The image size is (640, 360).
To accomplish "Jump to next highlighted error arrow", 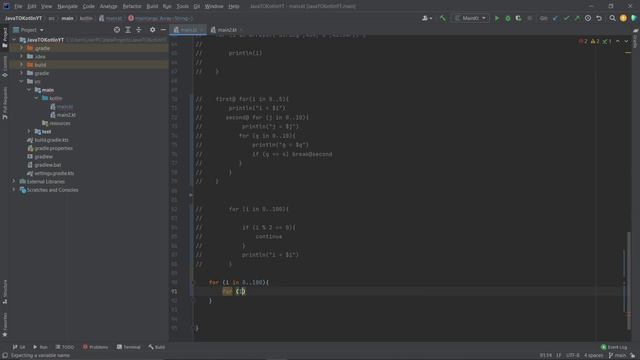I will click(x=626, y=41).
